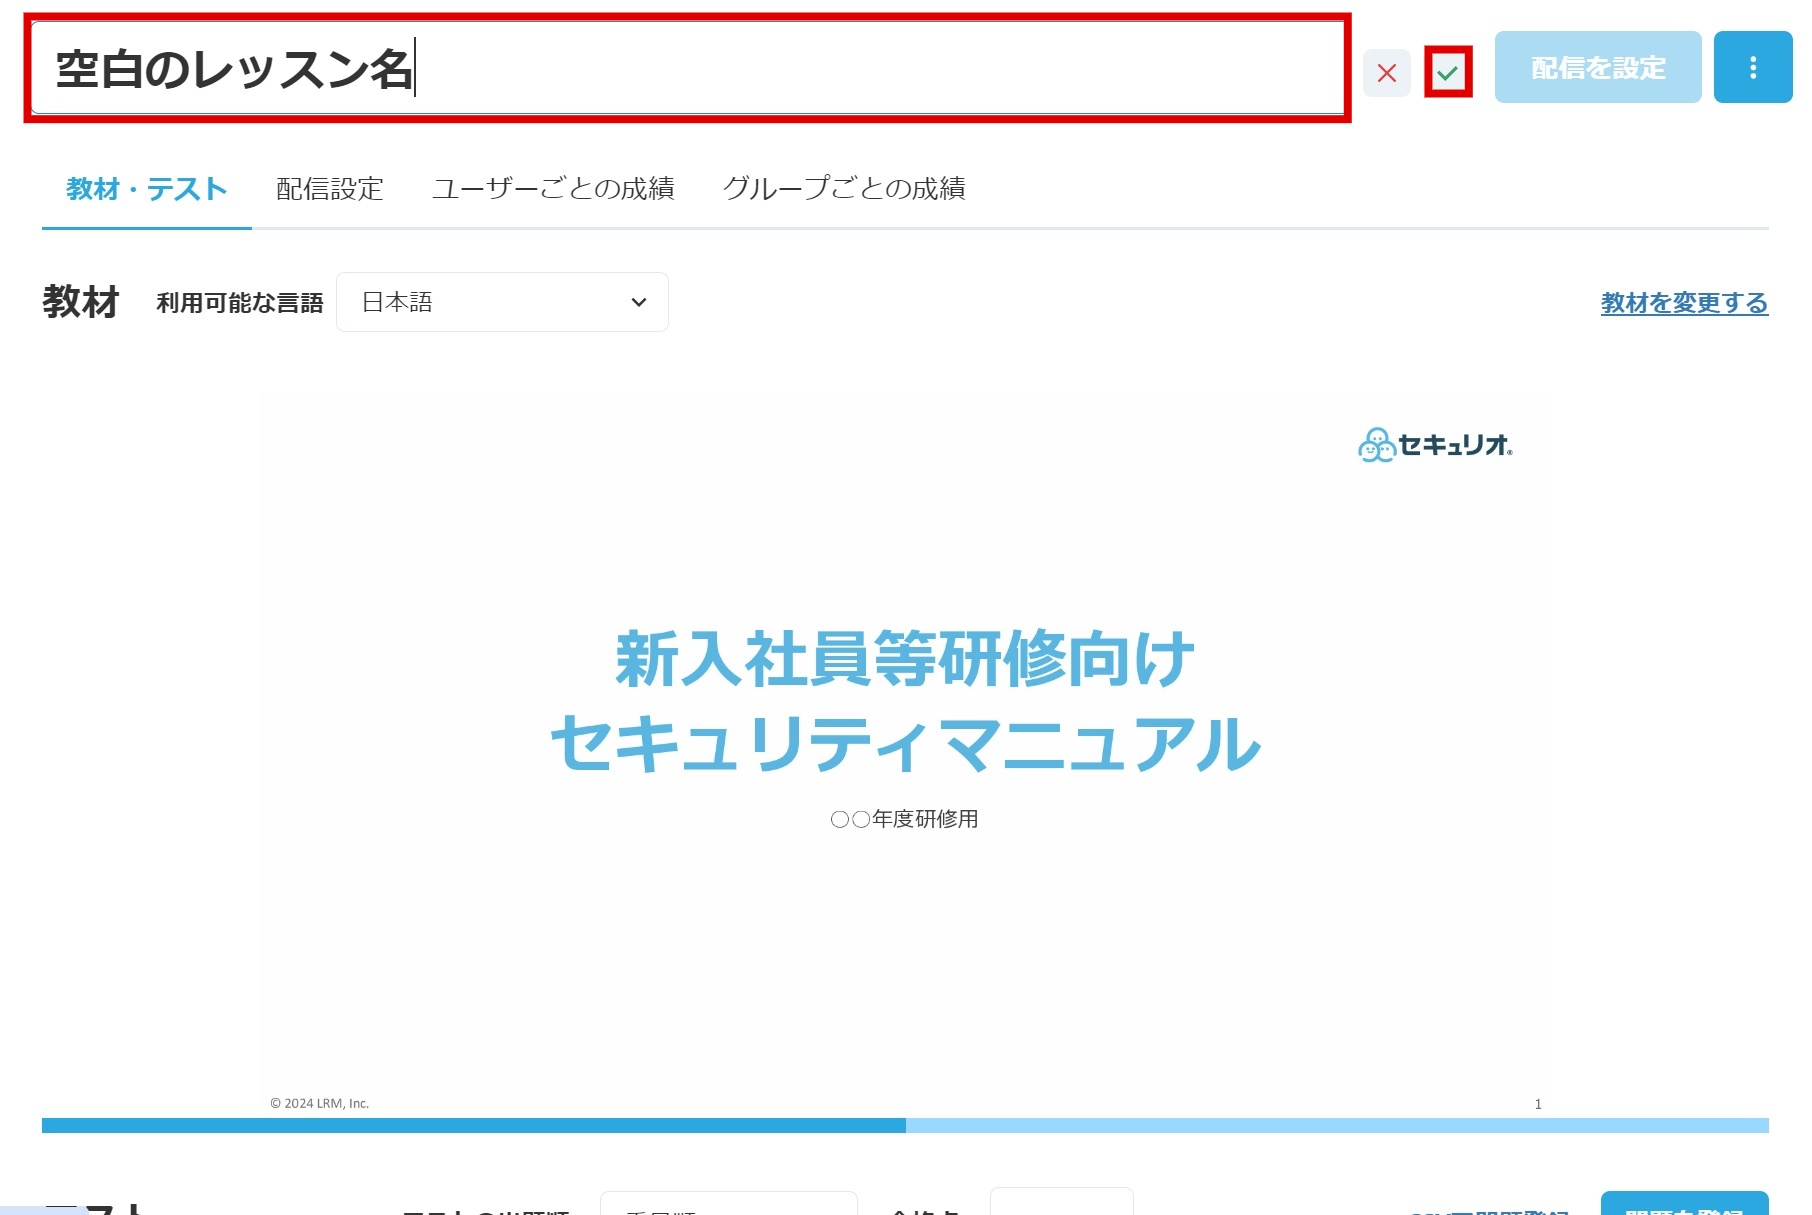Open the 配信設定 tab
Screen dimensions: 1812x1215
(x=330, y=189)
